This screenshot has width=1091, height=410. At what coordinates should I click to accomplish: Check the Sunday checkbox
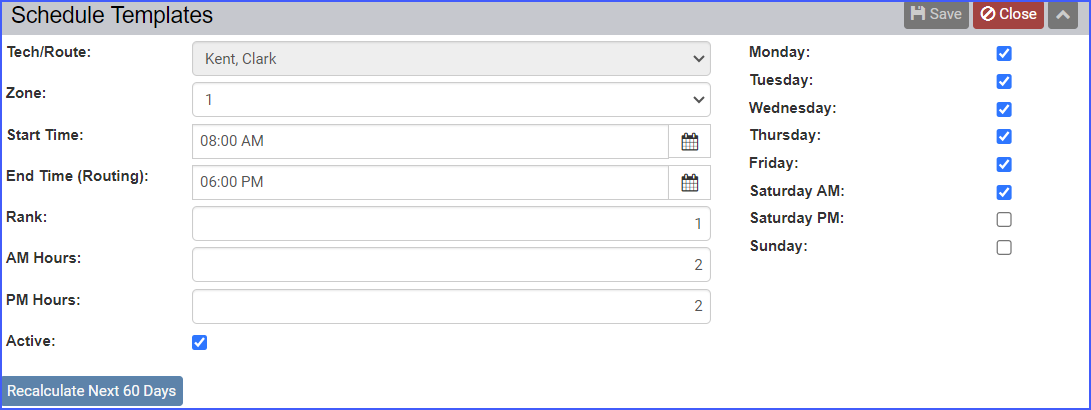(1003, 248)
